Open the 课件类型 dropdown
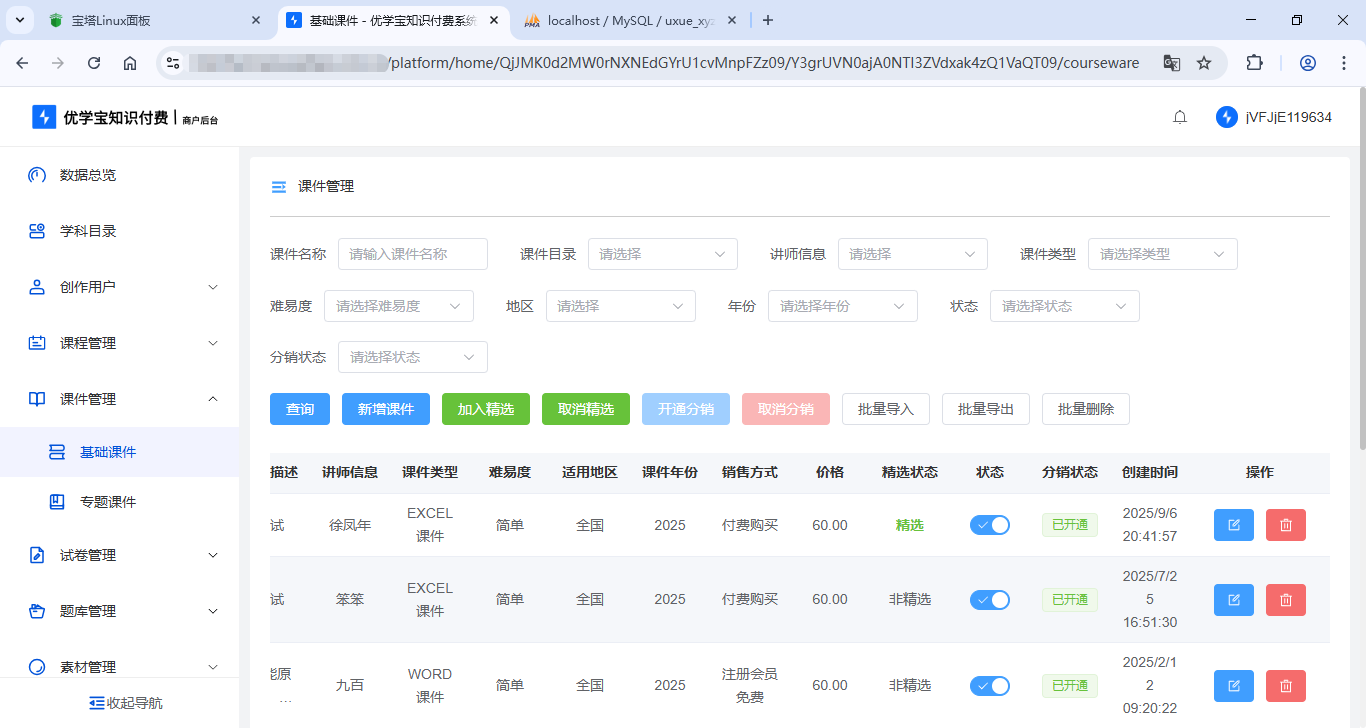This screenshot has width=1366, height=728. pyautogui.click(x=1162, y=254)
